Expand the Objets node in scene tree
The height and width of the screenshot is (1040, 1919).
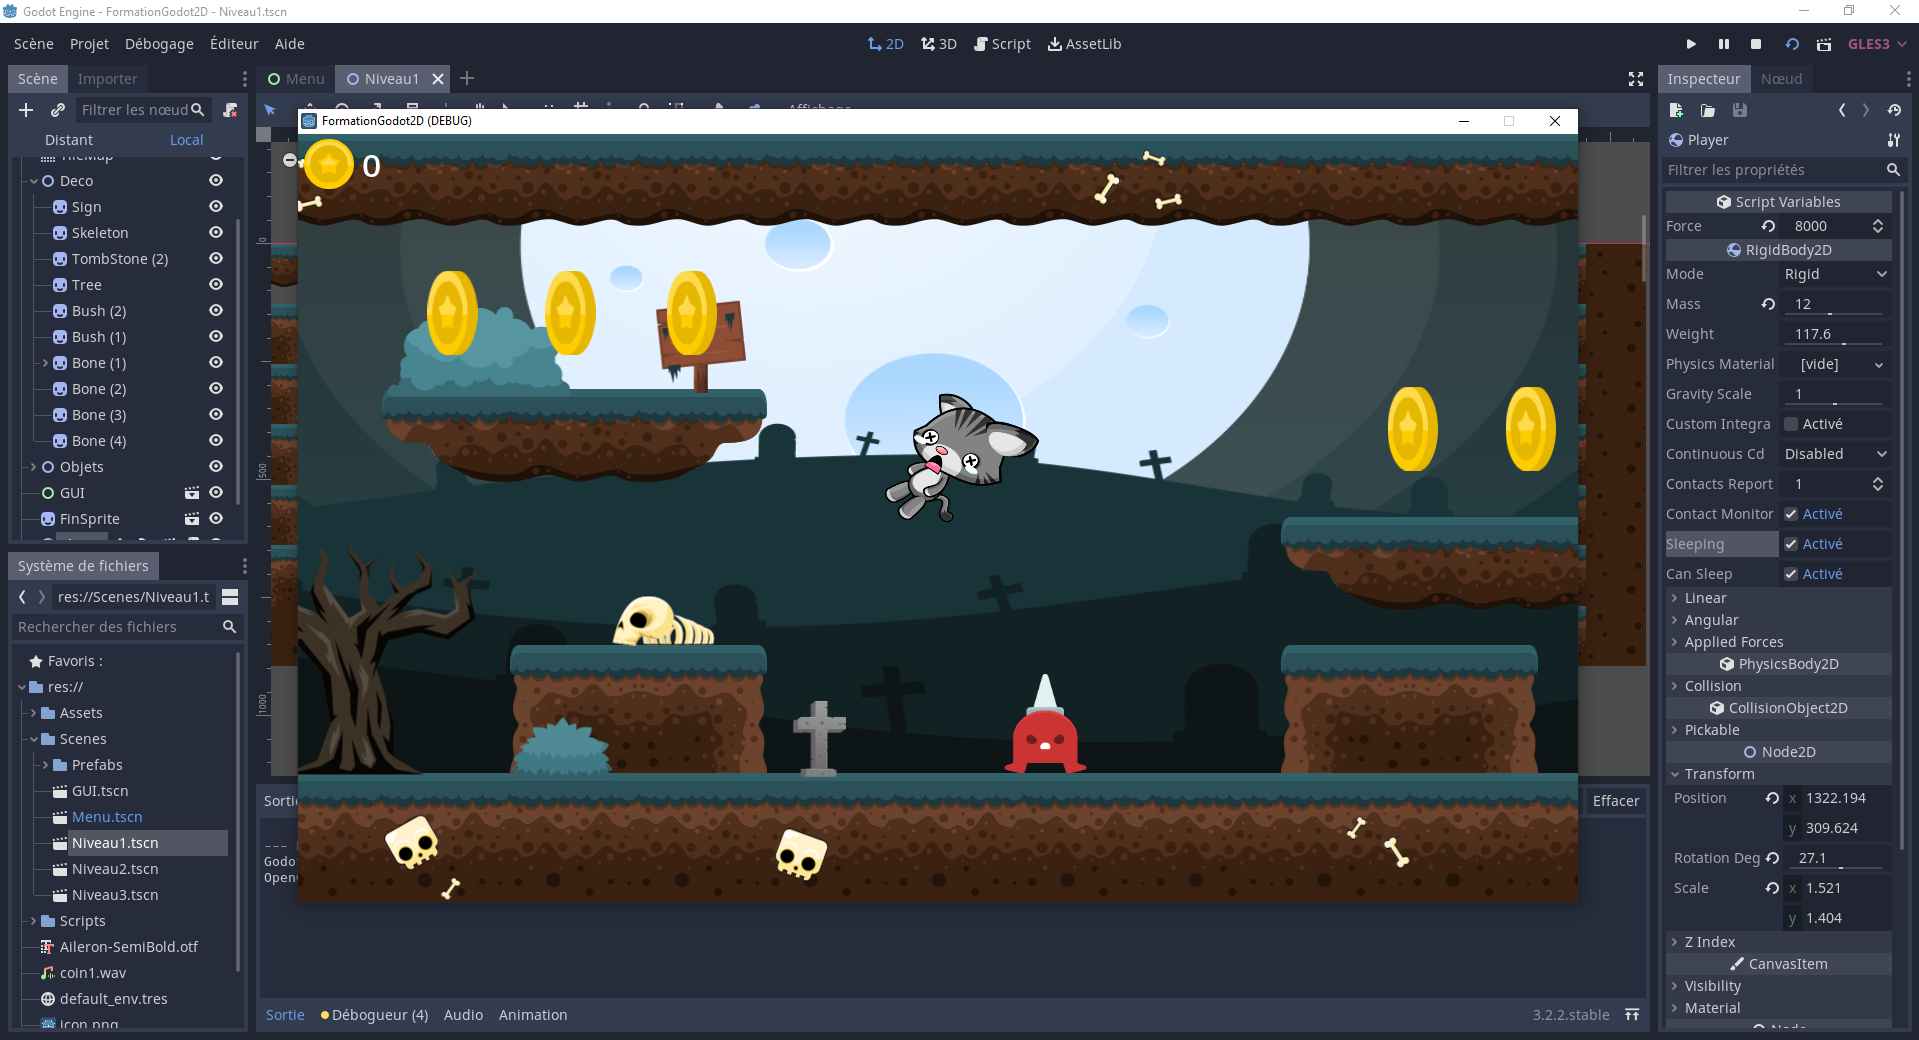coord(34,467)
